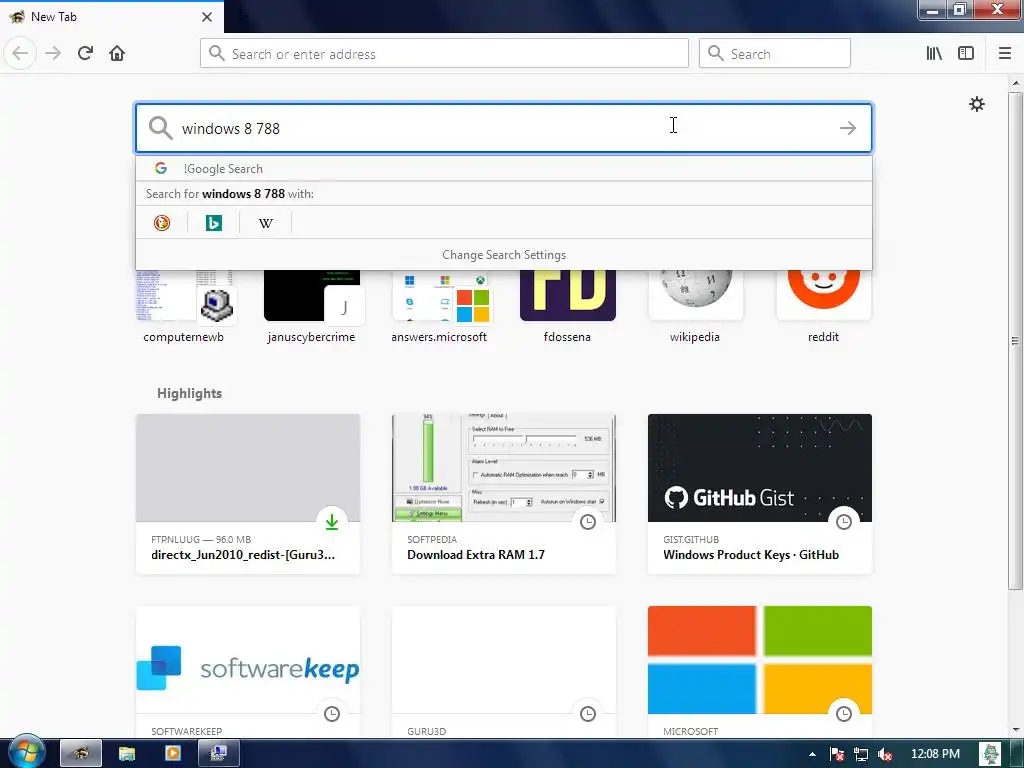This screenshot has width=1024, height=768.
Task: Click the browser Forward arrow button
Action: (x=53, y=53)
